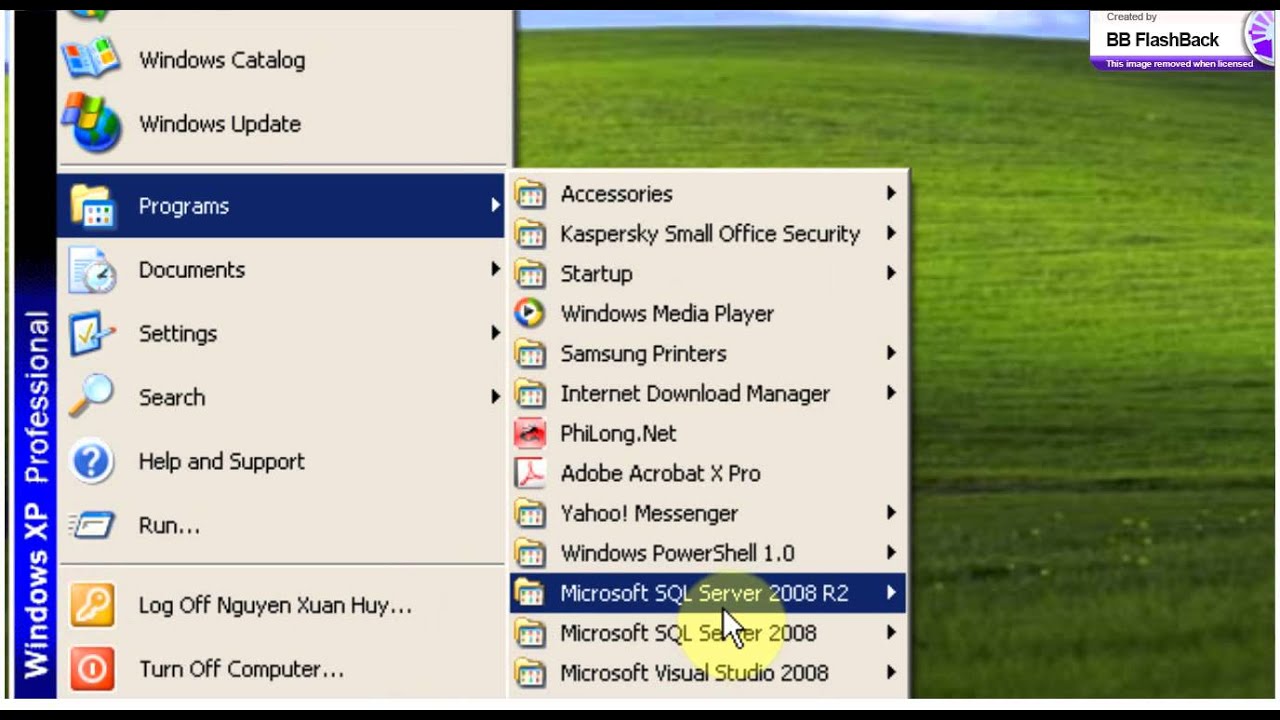Click the Samsung Printers folder icon

point(530,354)
